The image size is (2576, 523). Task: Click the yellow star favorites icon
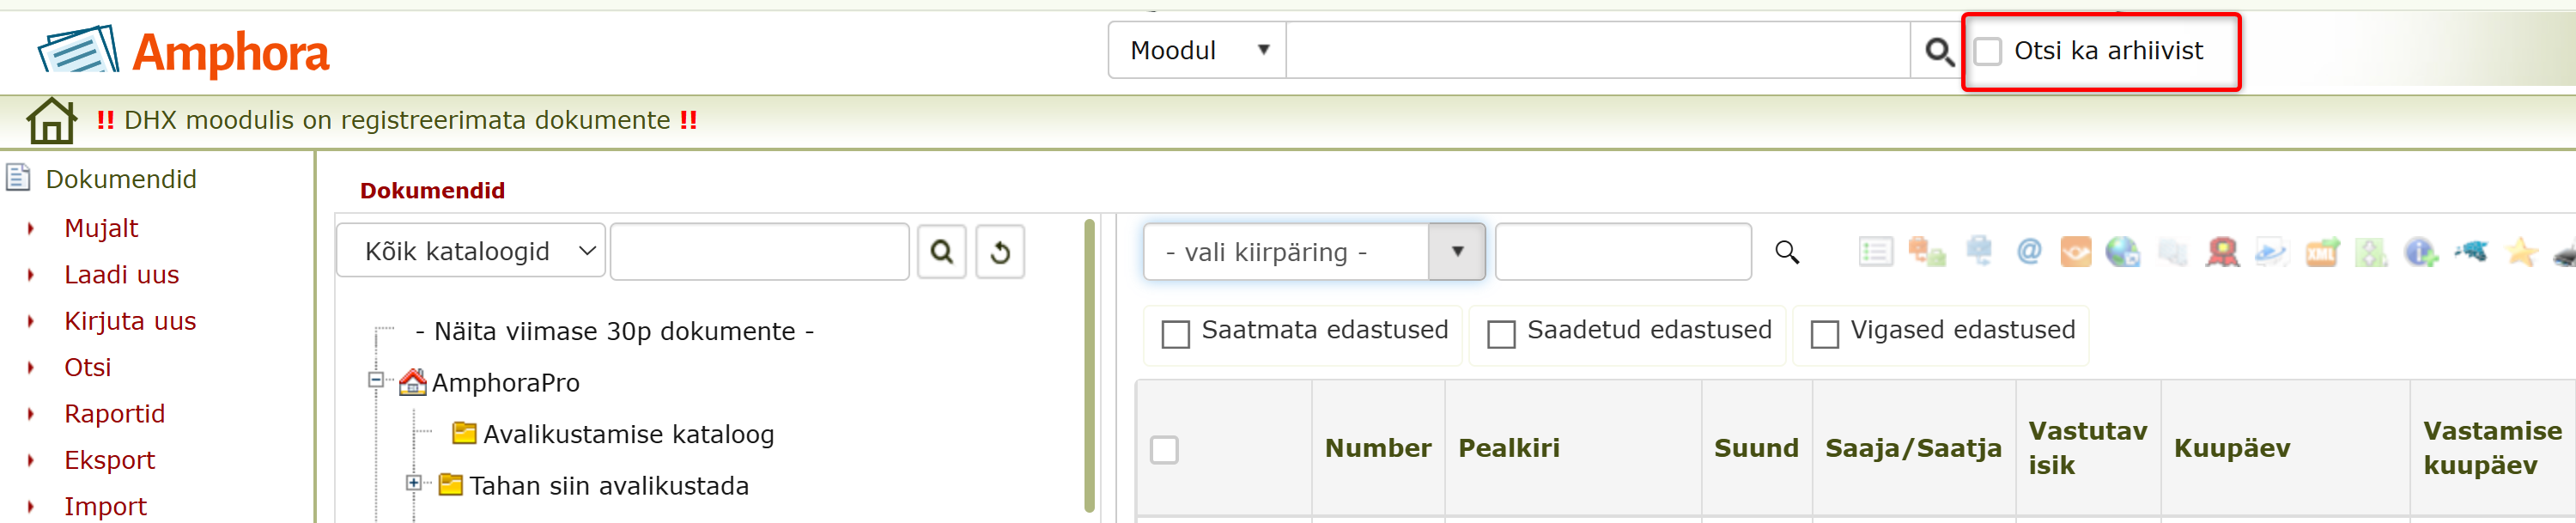pyautogui.click(x=2521, y=252)
